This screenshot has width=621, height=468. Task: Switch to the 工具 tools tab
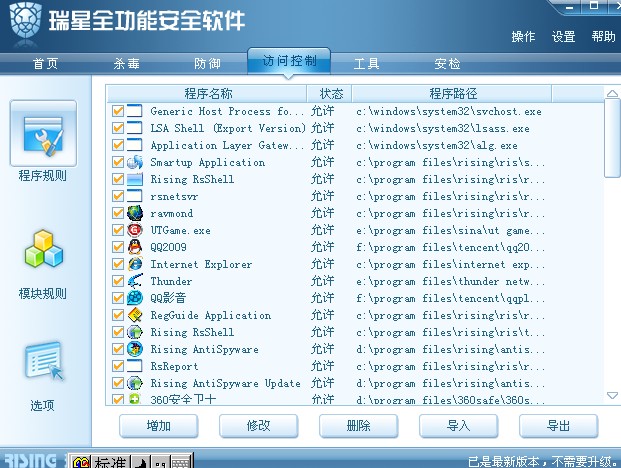[366, 63]
